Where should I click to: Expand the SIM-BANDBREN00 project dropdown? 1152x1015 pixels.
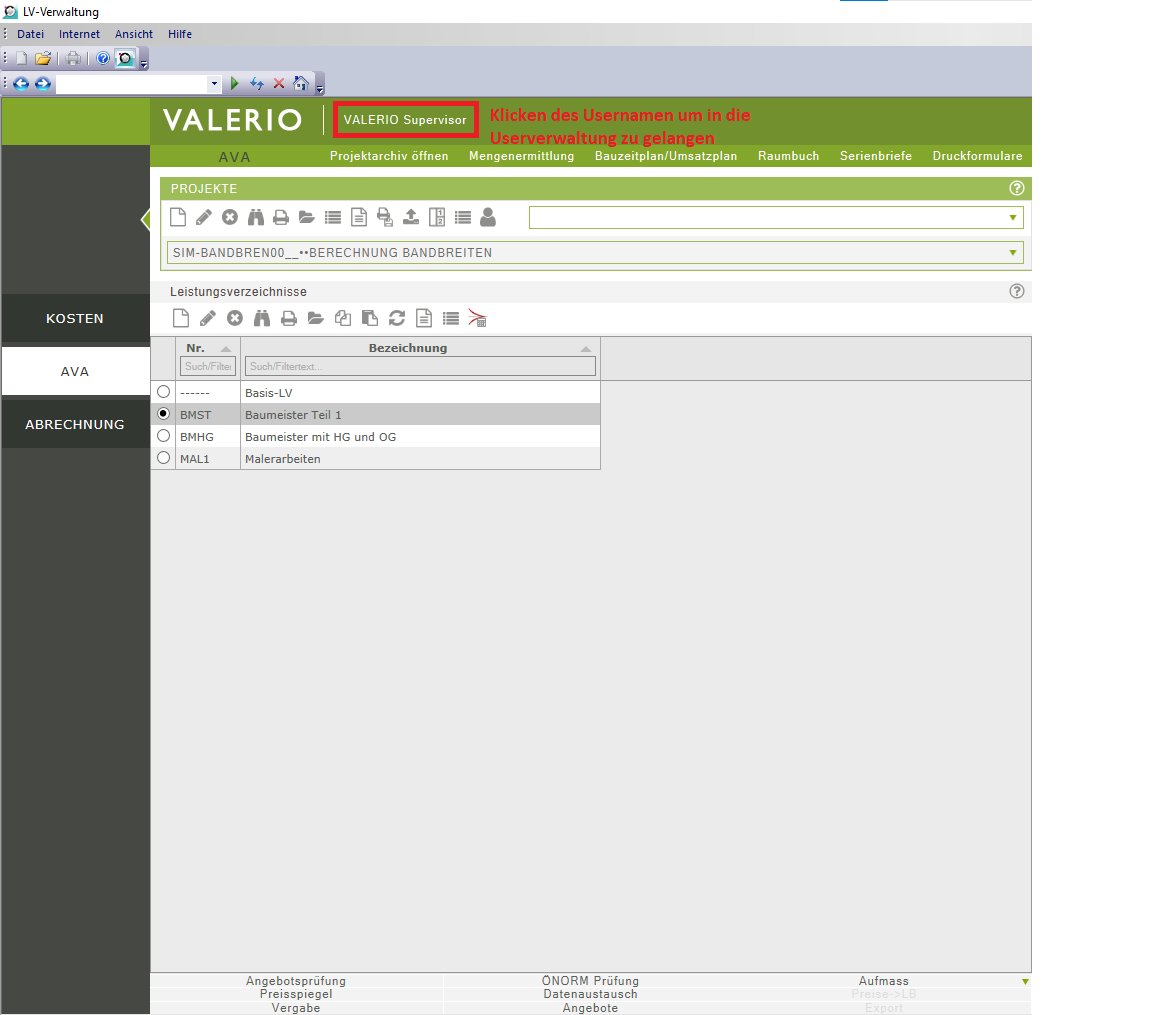pyautogui.click(x=1012, y=253)
